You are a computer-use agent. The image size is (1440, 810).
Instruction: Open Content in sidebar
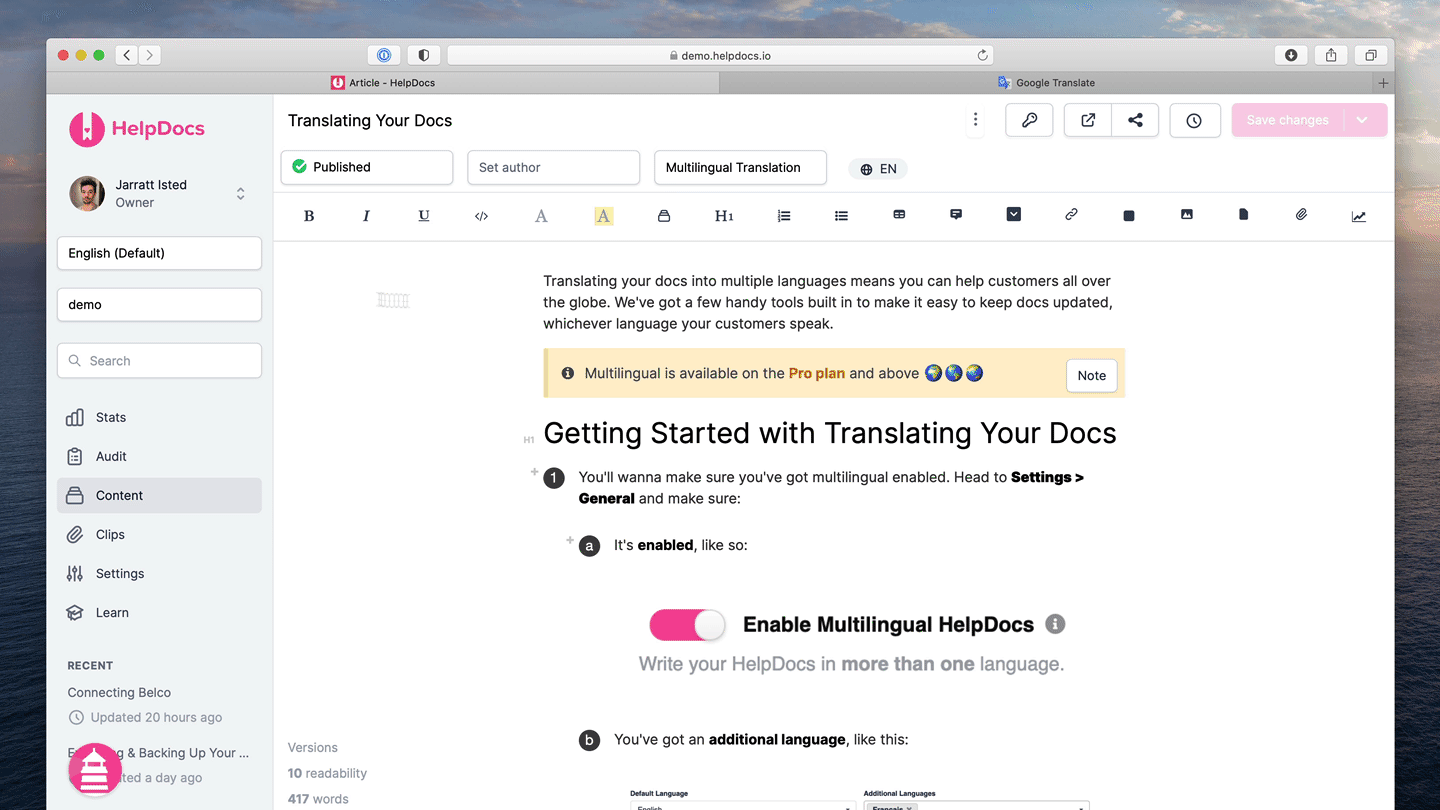pyautogui.click(x=159, y=495)
